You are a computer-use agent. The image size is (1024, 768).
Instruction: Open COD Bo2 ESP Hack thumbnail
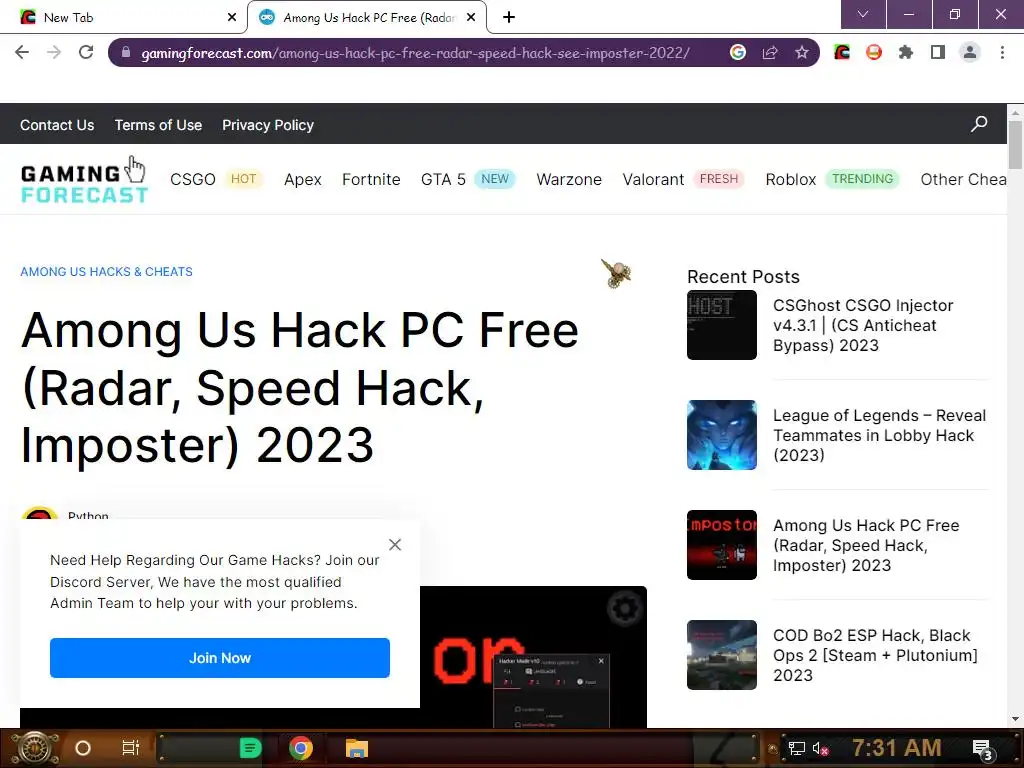722,655
